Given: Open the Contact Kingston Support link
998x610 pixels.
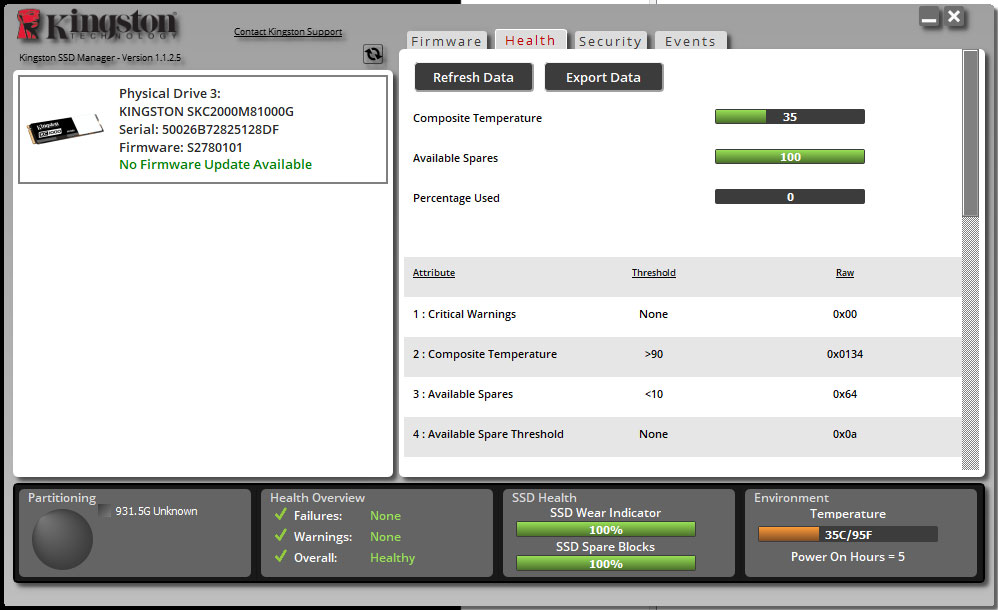Looking at the screenshot, I should point(288,31).
